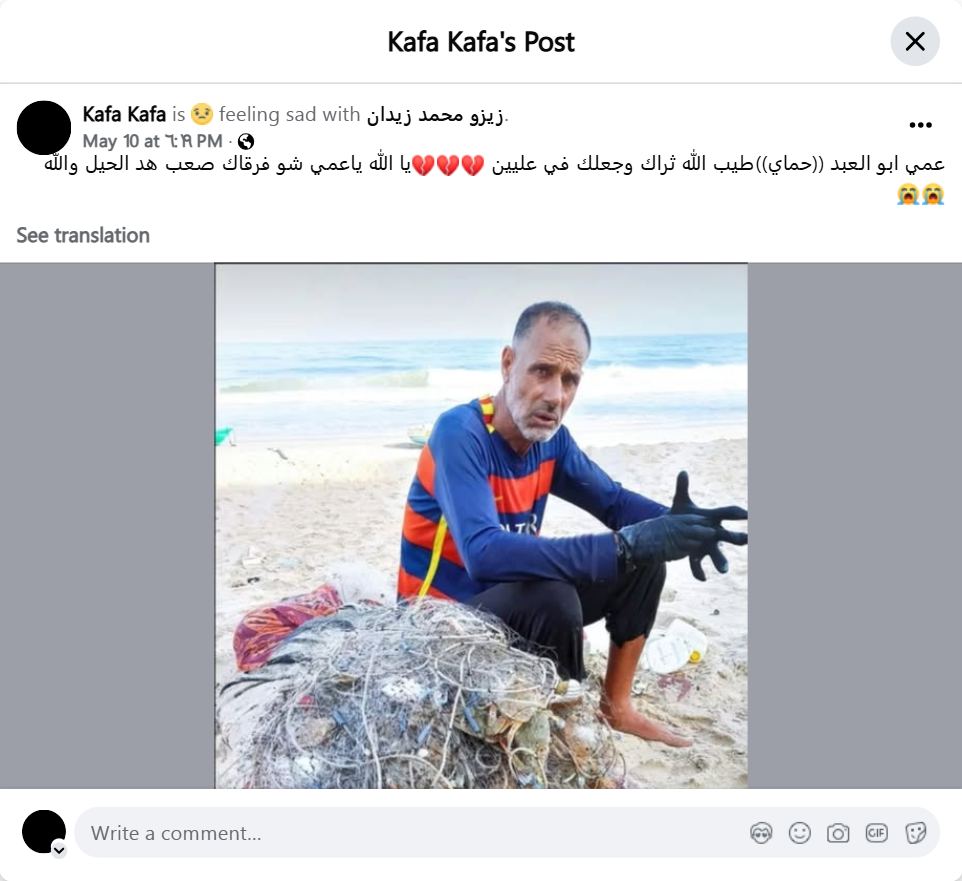This screenshot has width=962, height=881.
Task: Click the feeling sad emoji icon
Action: pyautogui.click(x=202, y=115)
